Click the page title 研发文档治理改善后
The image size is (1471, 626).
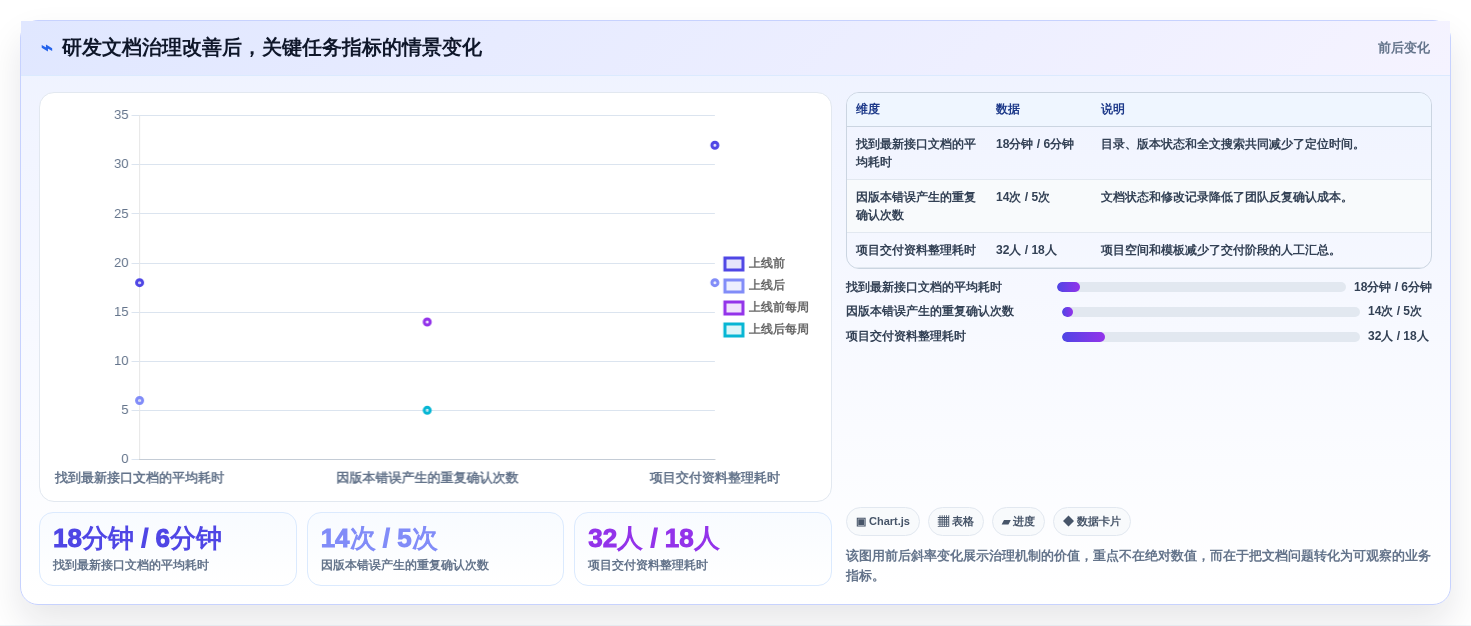click(272, 48)
